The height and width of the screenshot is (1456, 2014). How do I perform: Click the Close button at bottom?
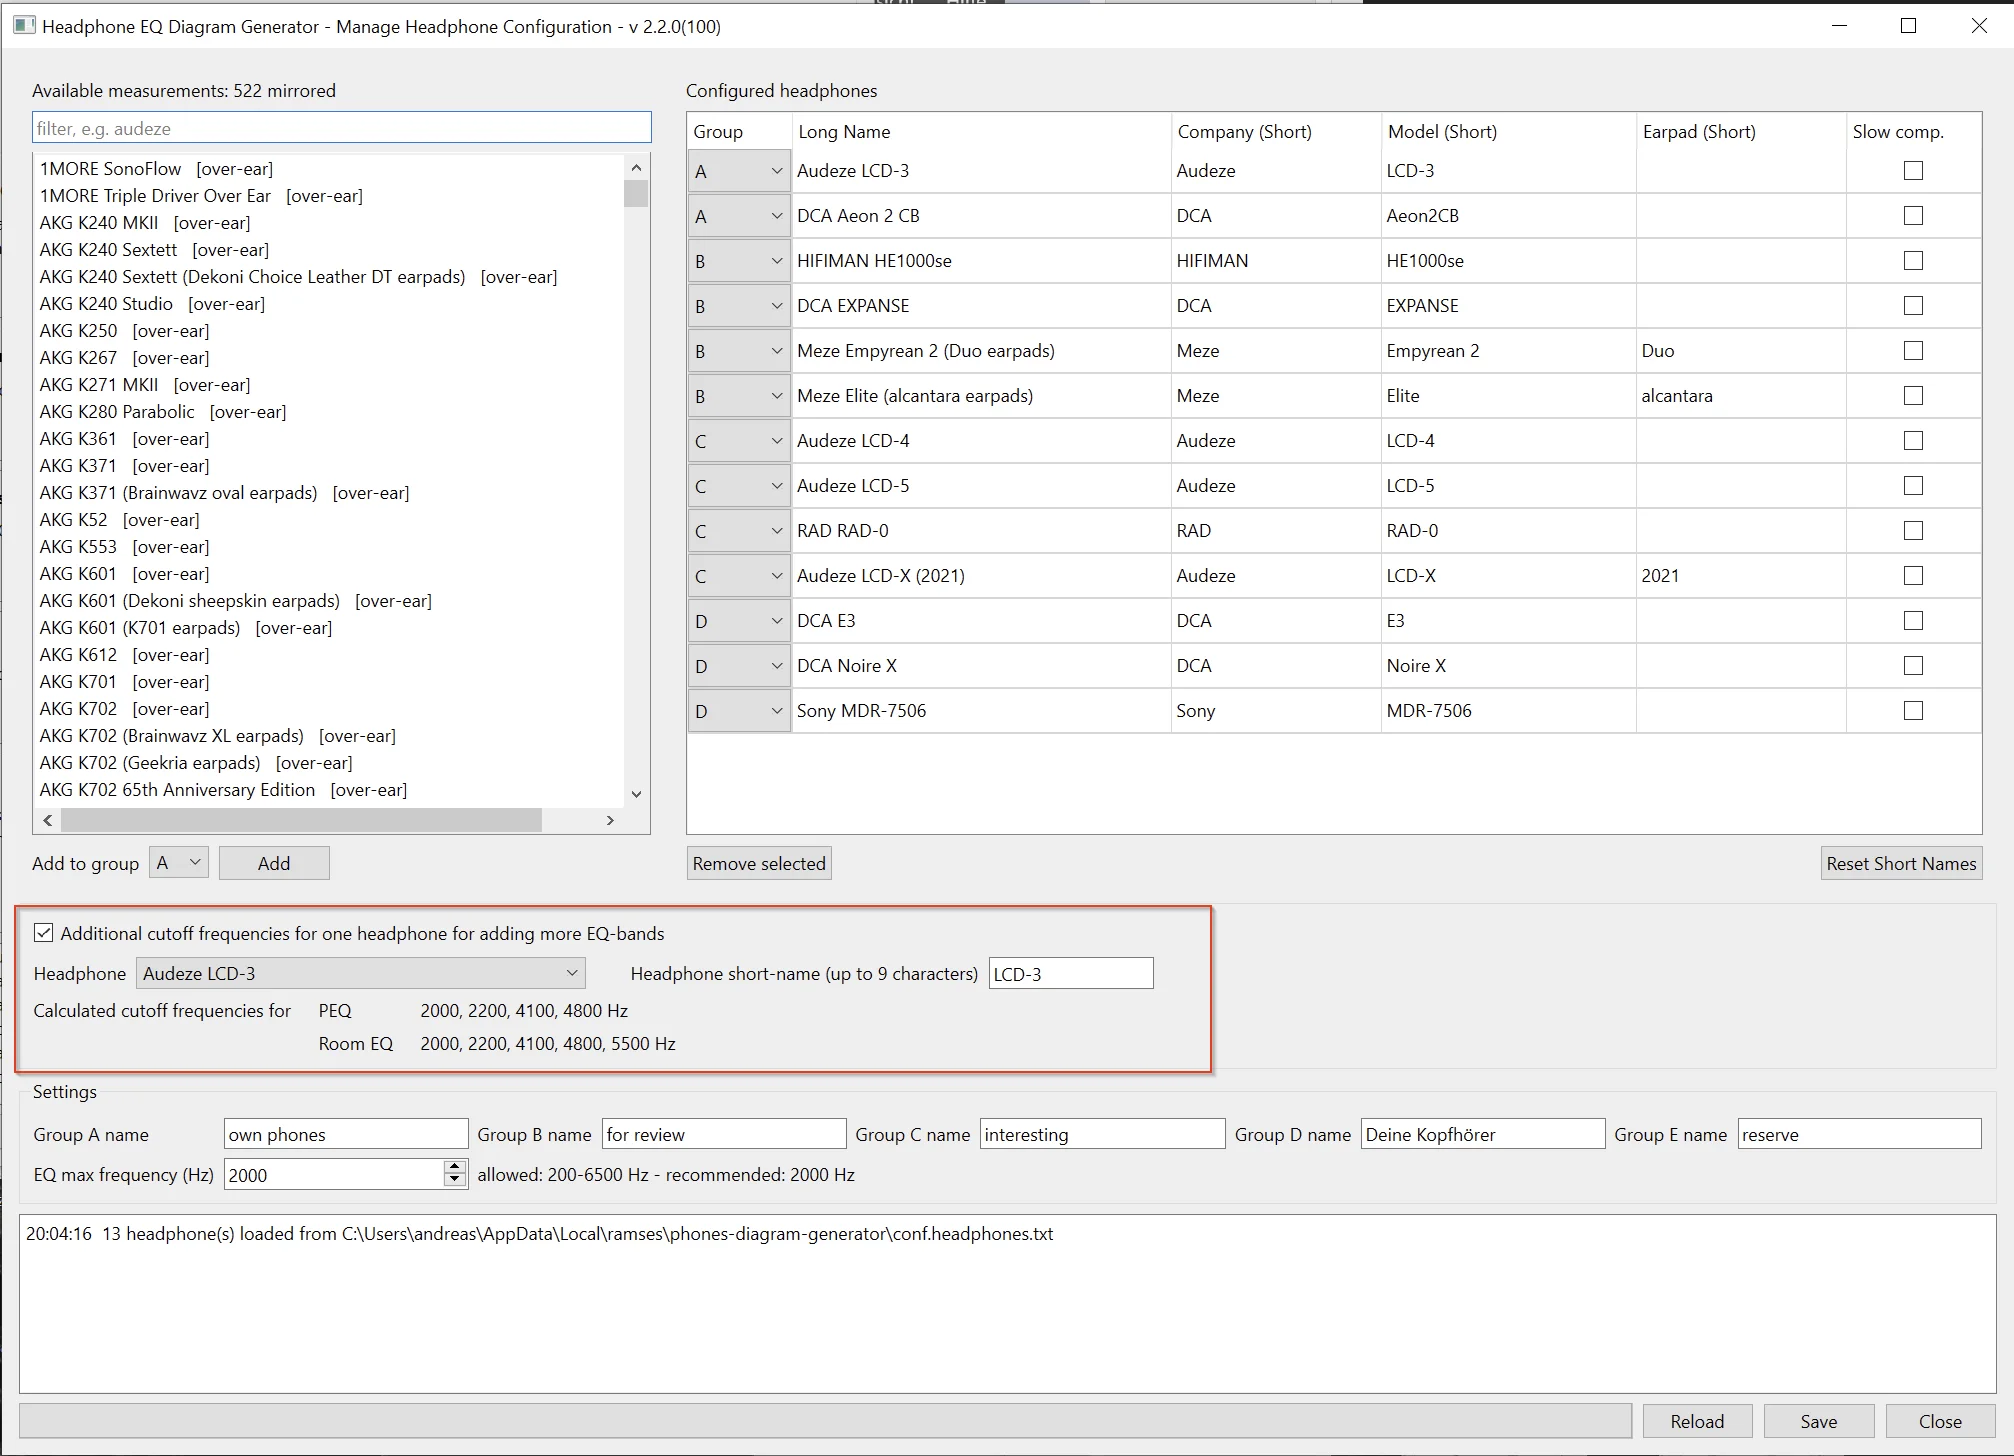point(1940,1421)
